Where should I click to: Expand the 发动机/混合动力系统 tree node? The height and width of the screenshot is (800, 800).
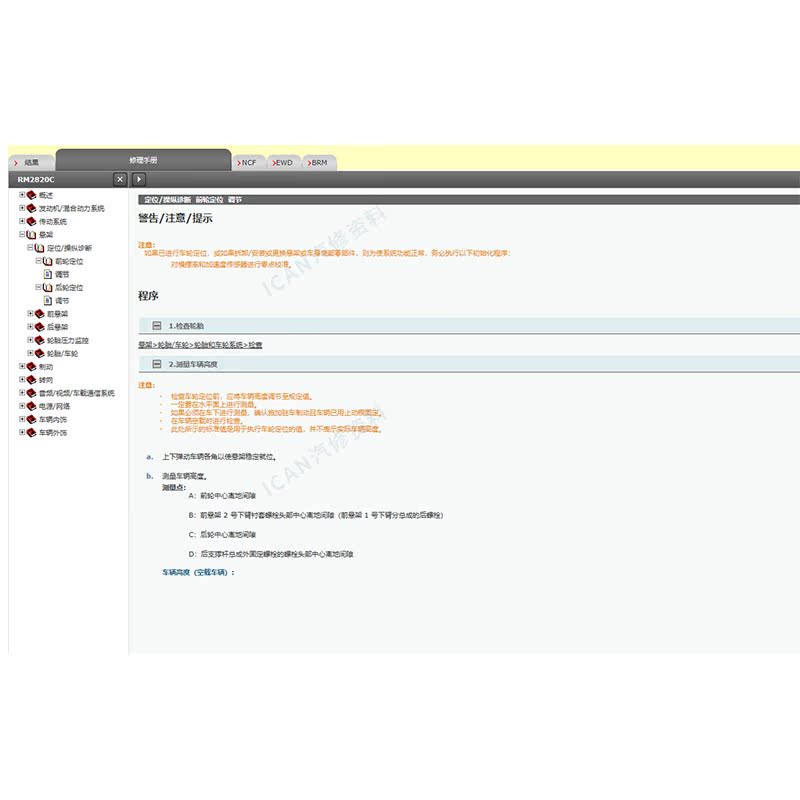click(22, 208)
